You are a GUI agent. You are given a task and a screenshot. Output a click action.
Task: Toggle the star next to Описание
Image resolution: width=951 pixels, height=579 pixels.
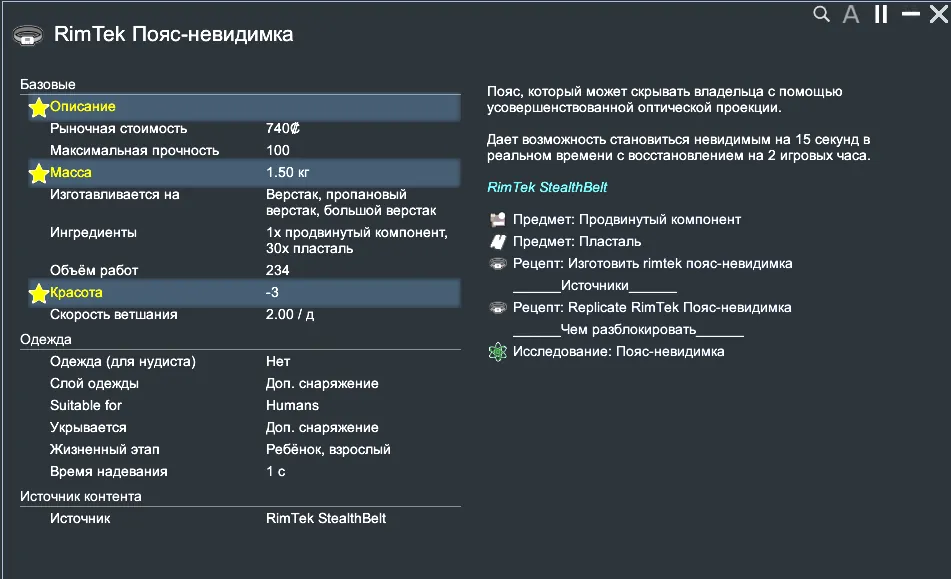tap(38, 108)
